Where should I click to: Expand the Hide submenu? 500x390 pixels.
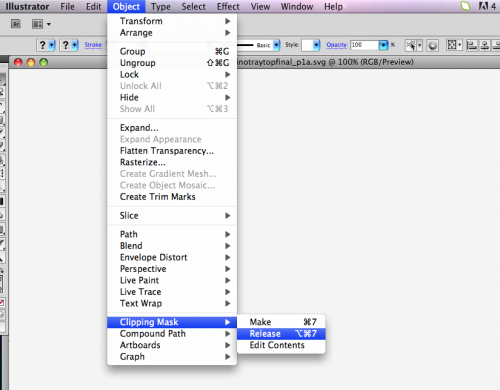172,97
